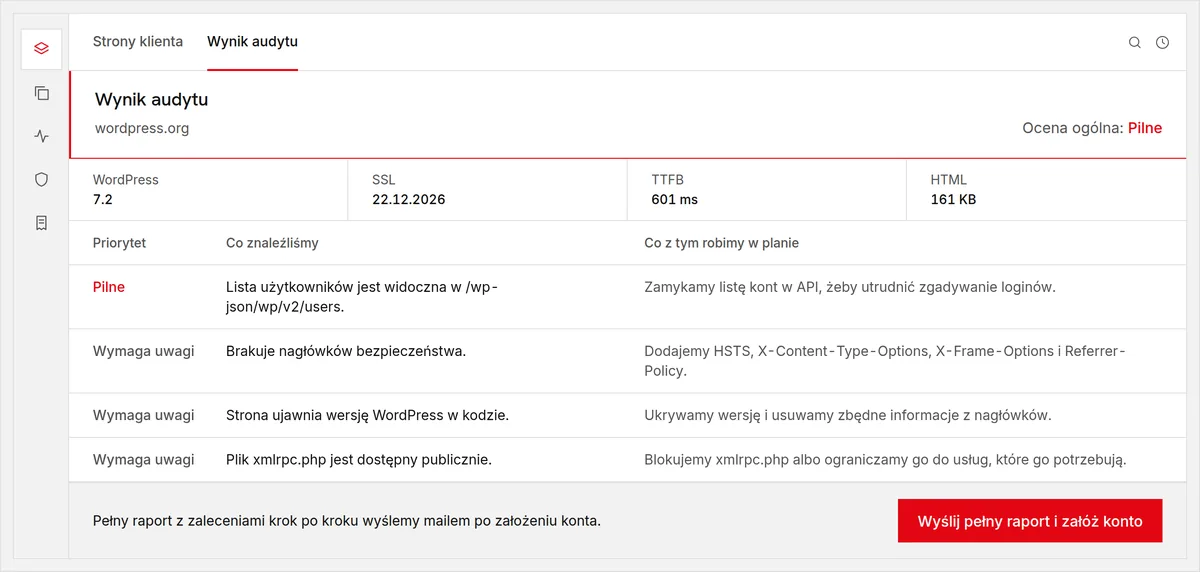Click the SSL metric label
This screenshot has height=572, width=1200.
pos(384,180)
